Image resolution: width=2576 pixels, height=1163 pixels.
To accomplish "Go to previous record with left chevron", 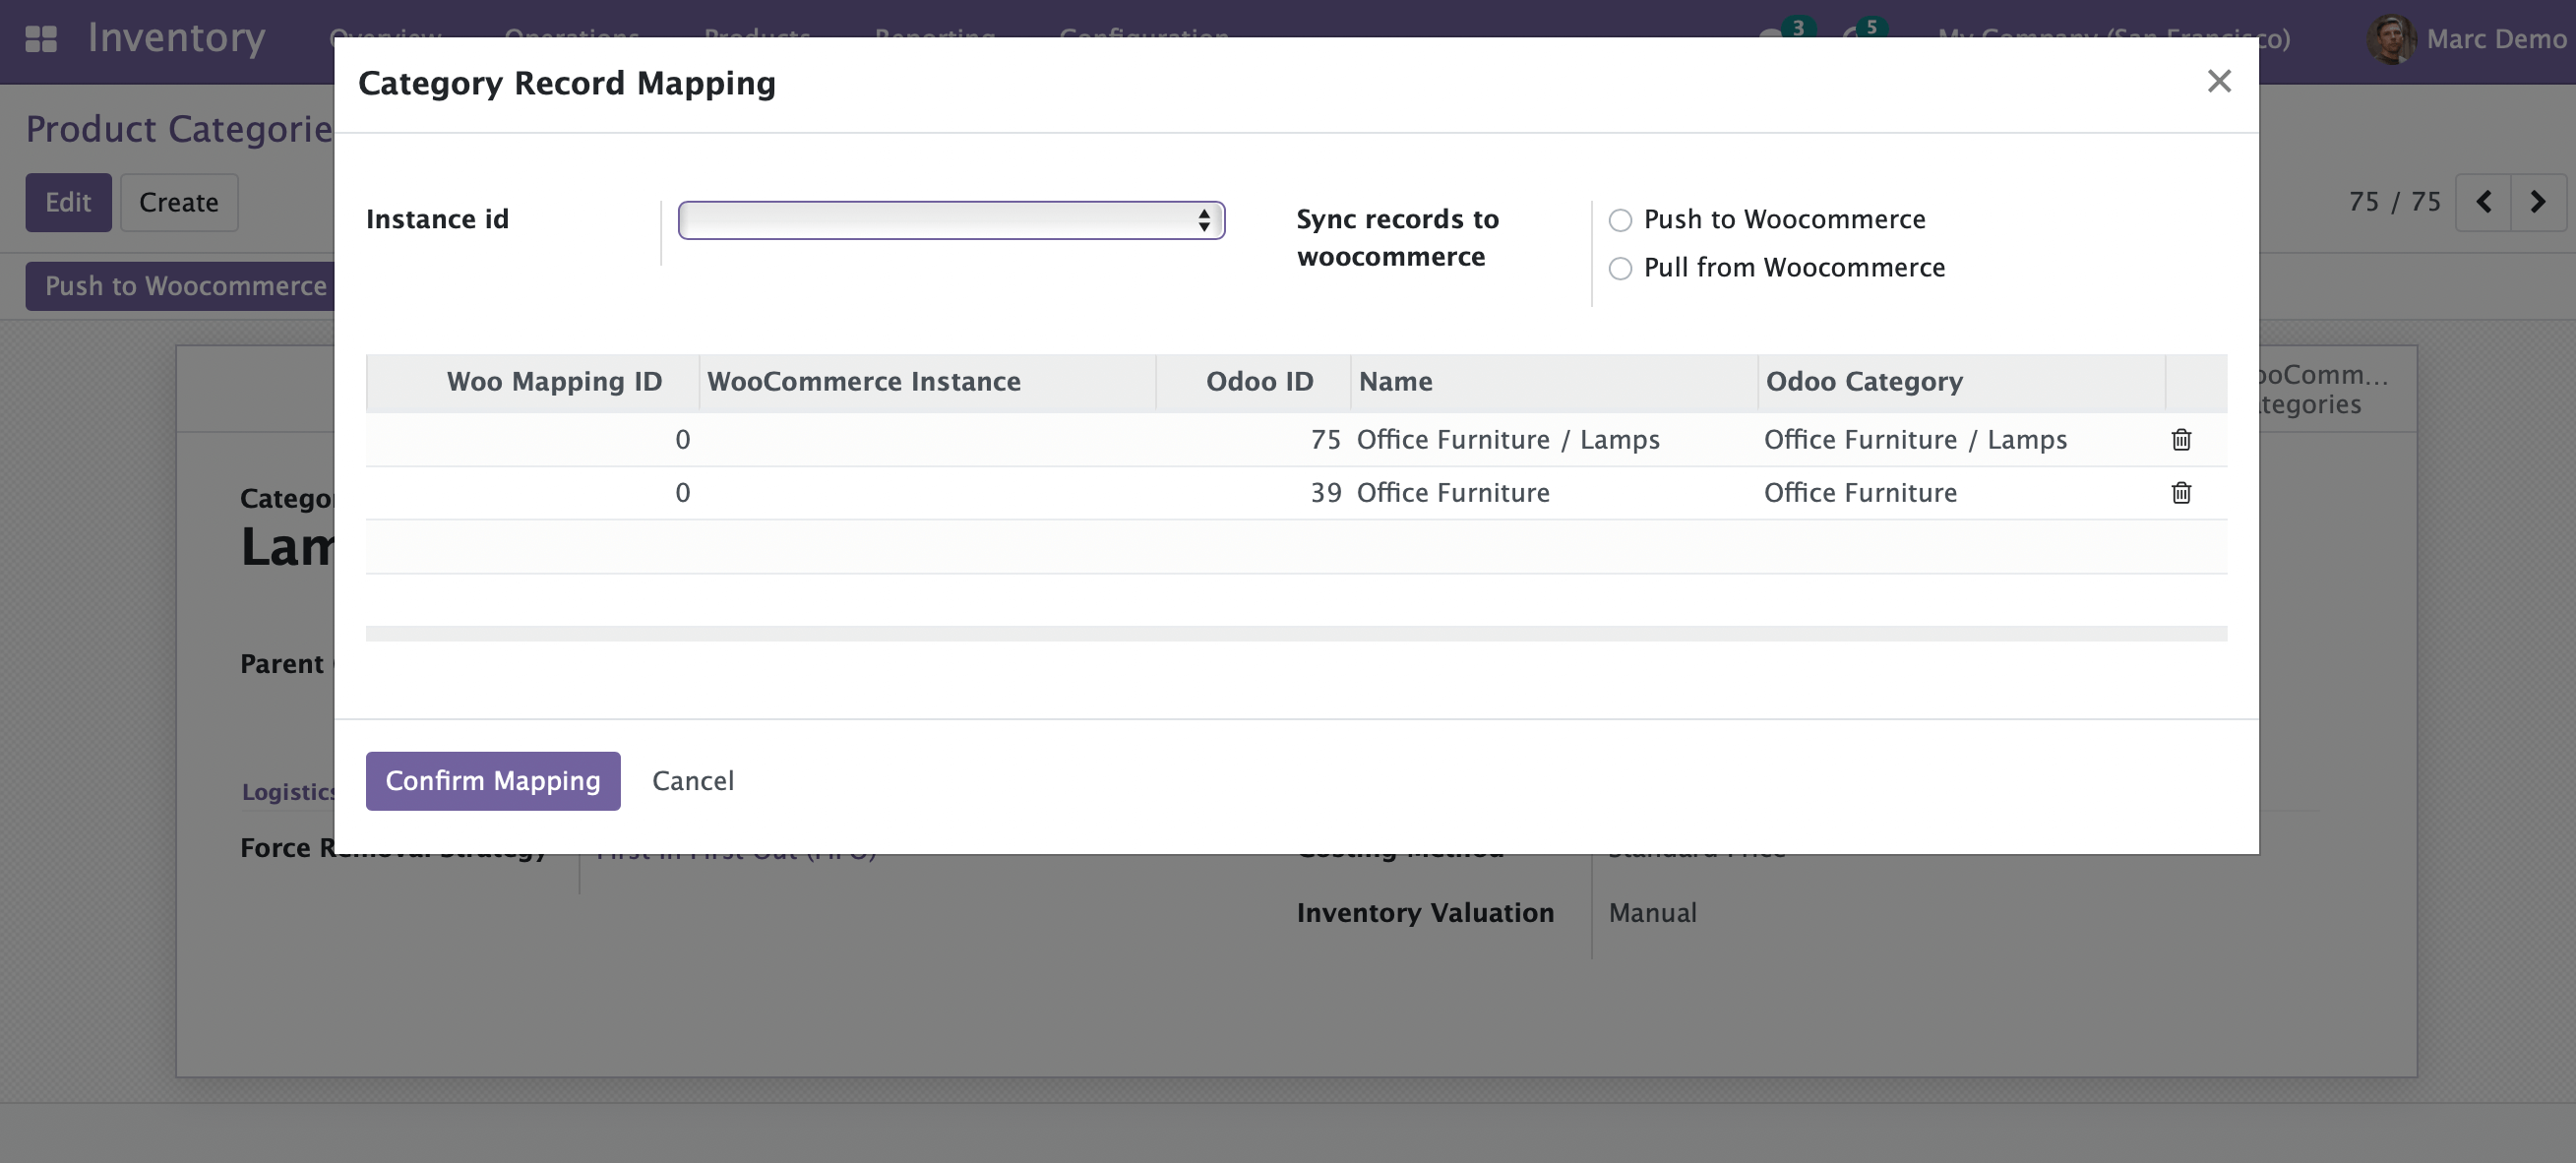I will point(2483,202).
